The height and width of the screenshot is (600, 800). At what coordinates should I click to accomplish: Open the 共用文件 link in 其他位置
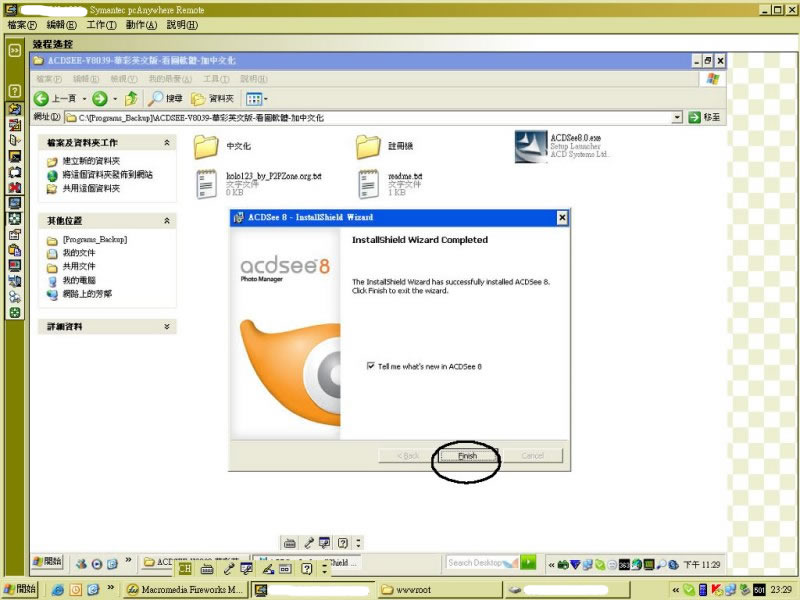[79, 266]
